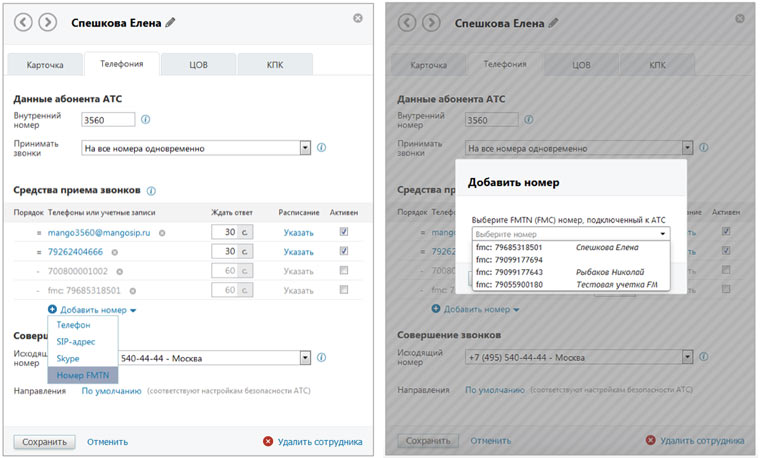This screenshot has width=760, height=458.
Task: Switch to the "Карточка" tab in left panel
Action: tap(43, 65)
